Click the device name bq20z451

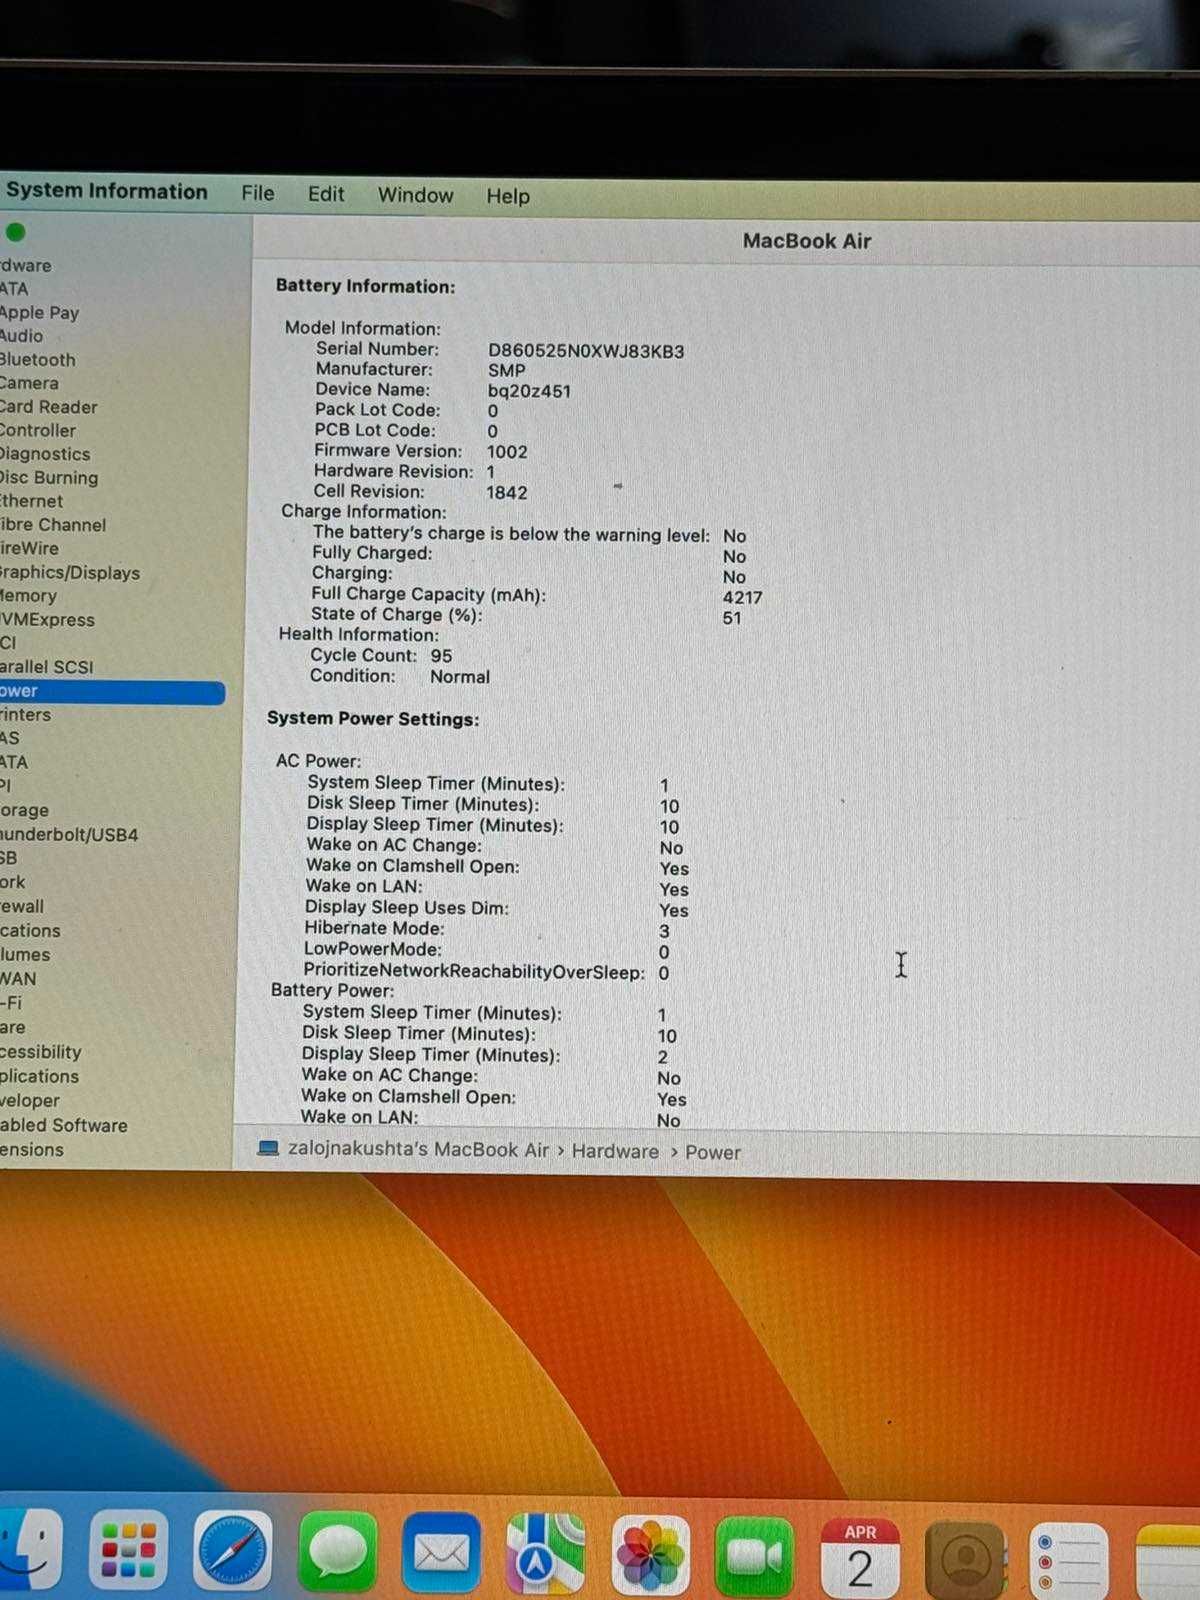(x=529, y=391)
